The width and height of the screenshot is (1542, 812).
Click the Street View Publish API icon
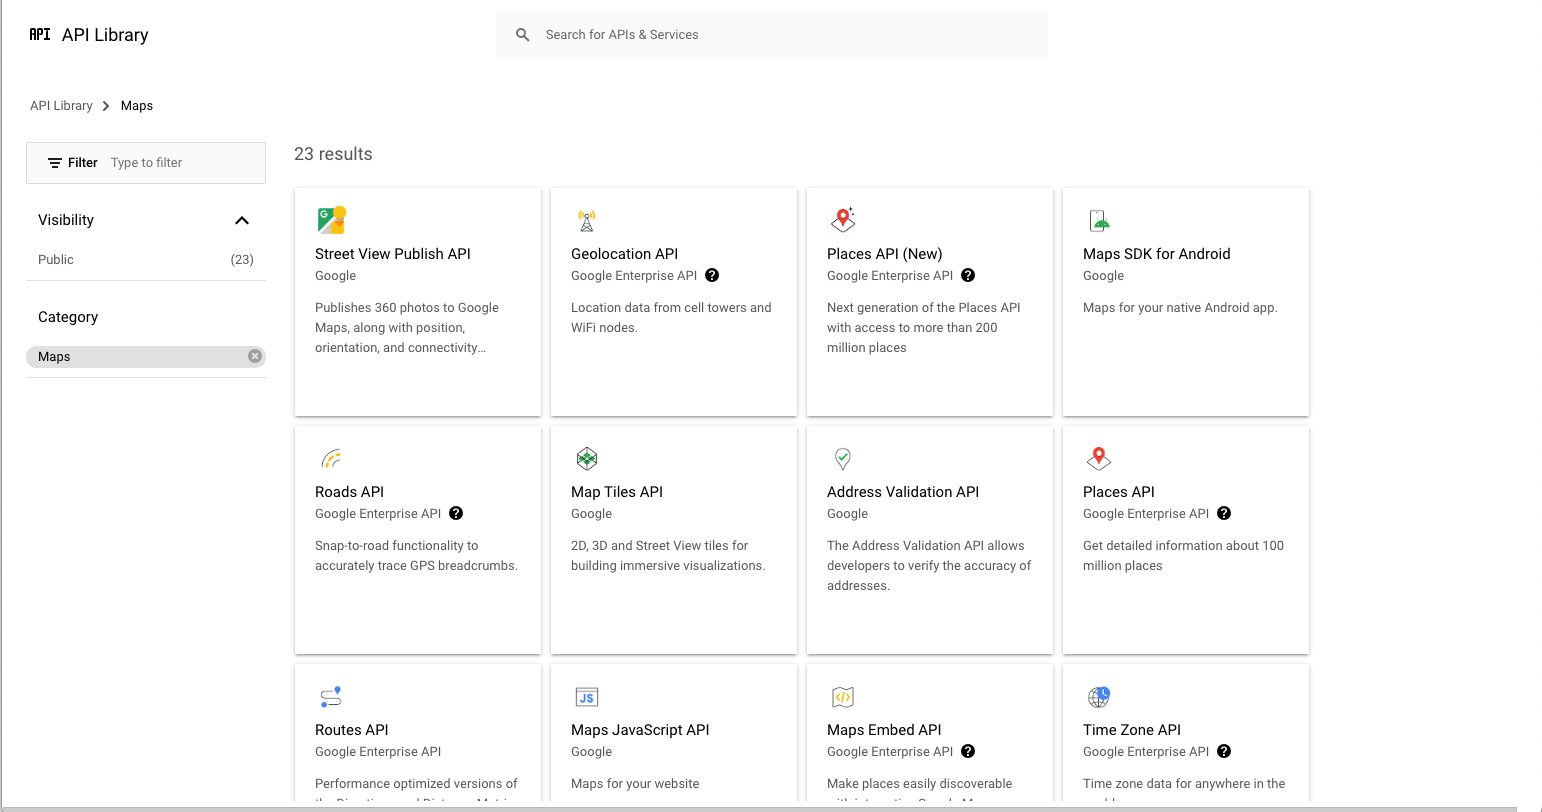click(x=331, y=220)
